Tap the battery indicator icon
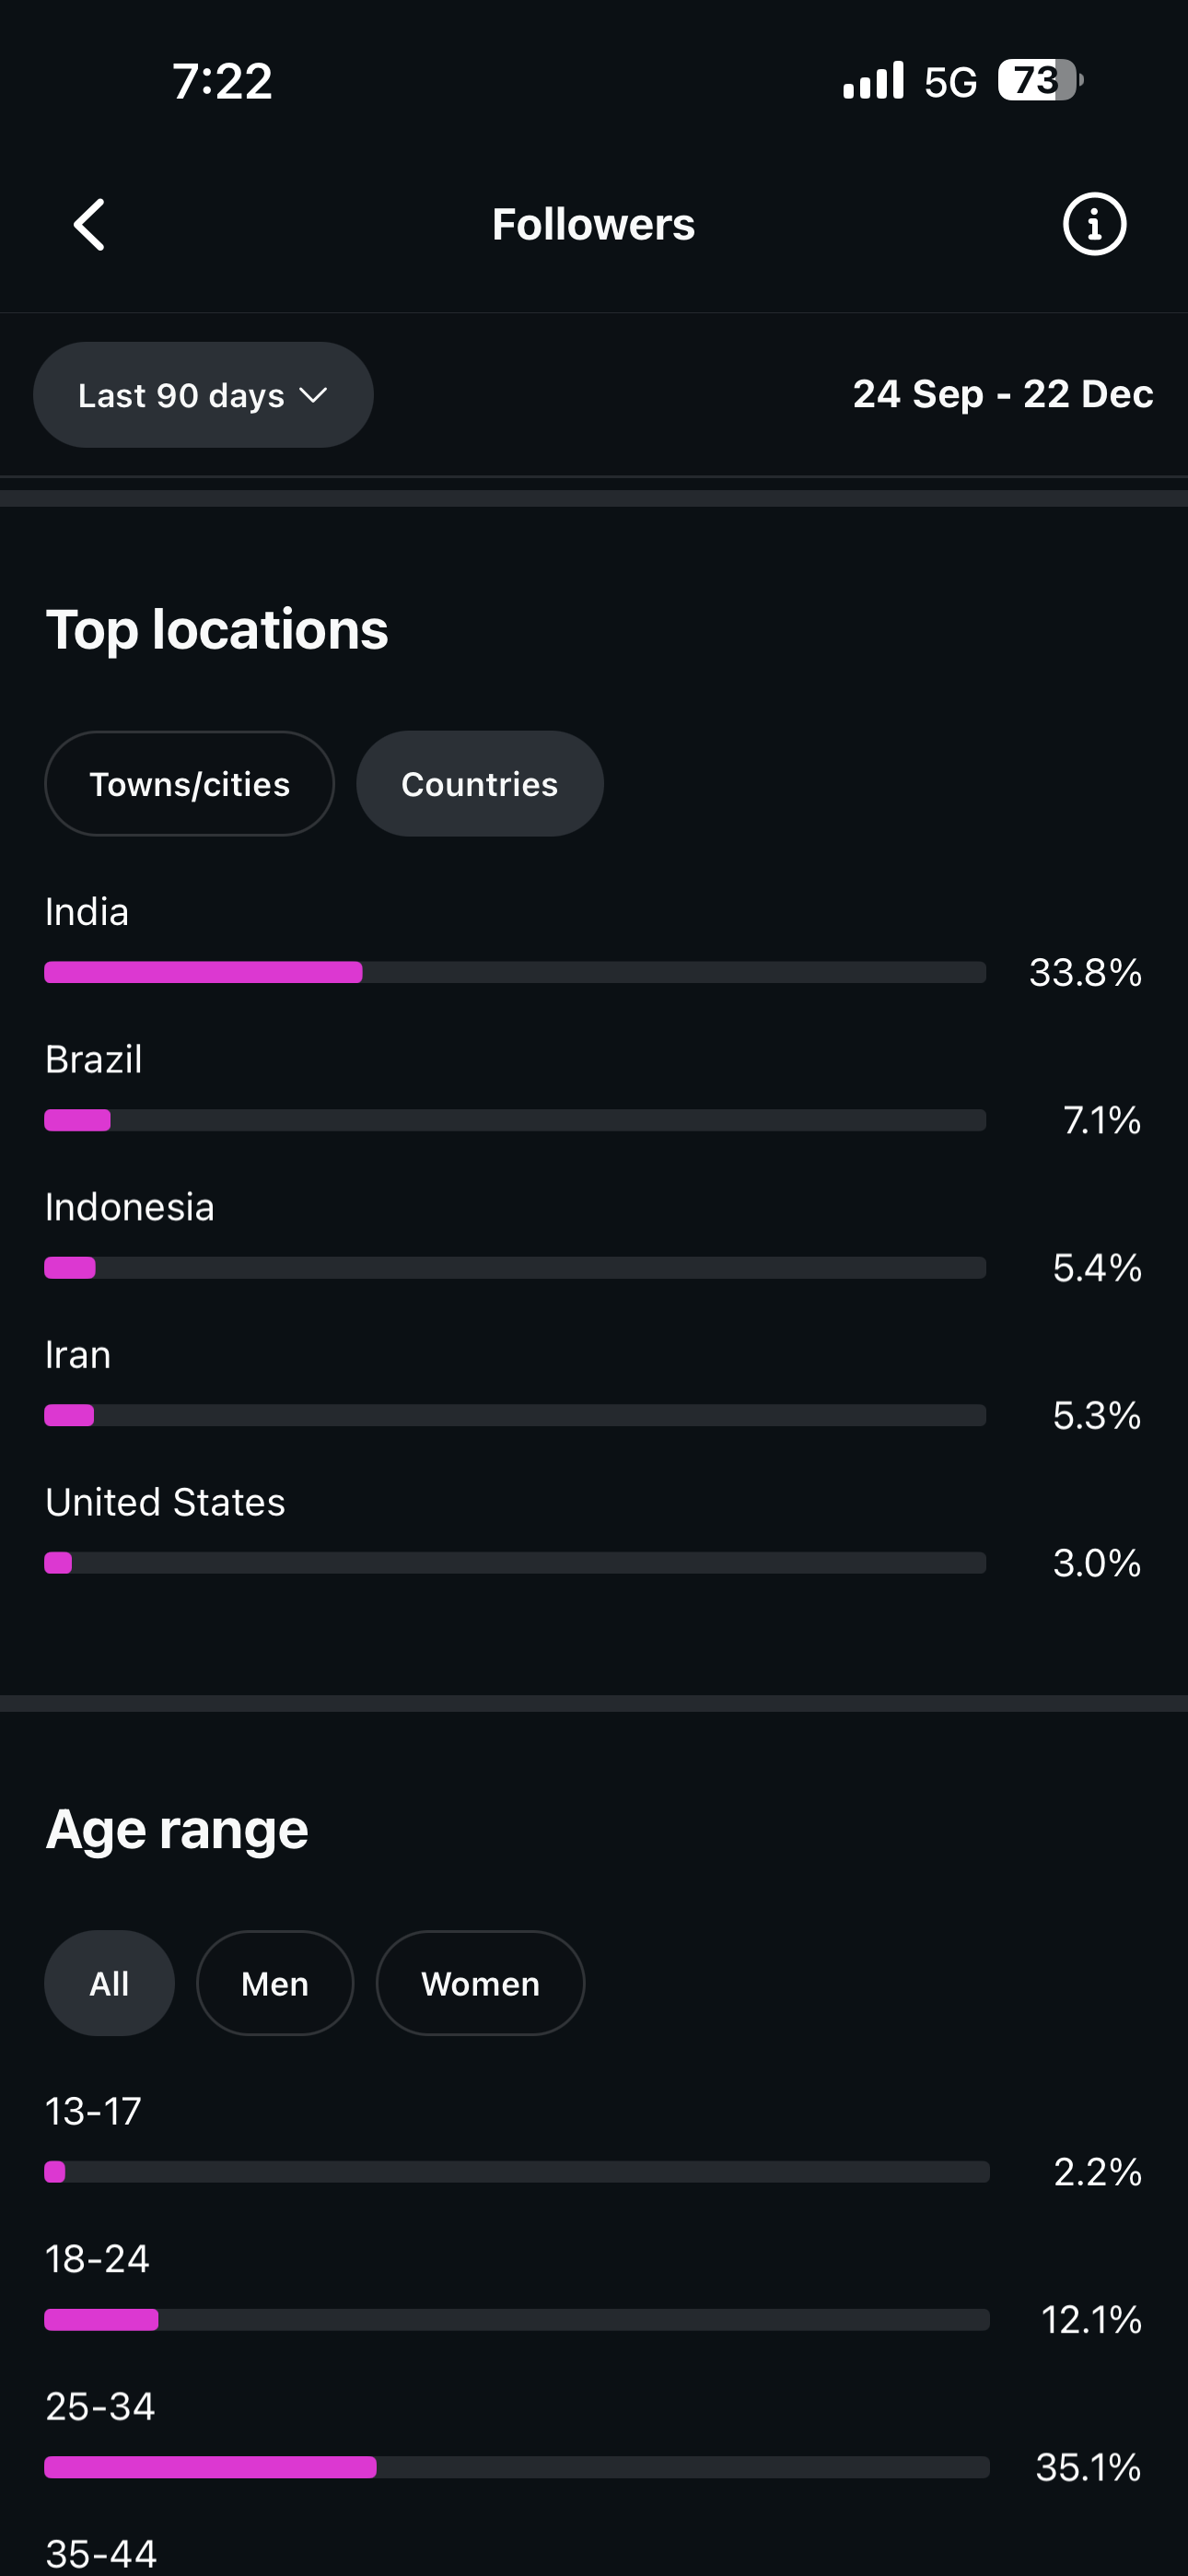This screenshot has height=2576, width=1188. 1039,80
